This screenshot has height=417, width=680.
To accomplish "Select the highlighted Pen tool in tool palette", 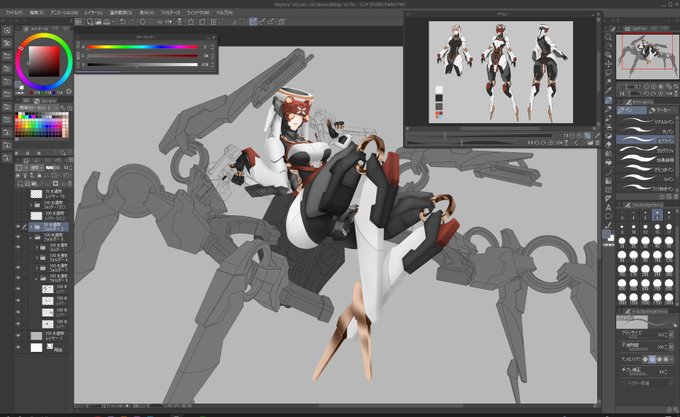I will point(608,100).
